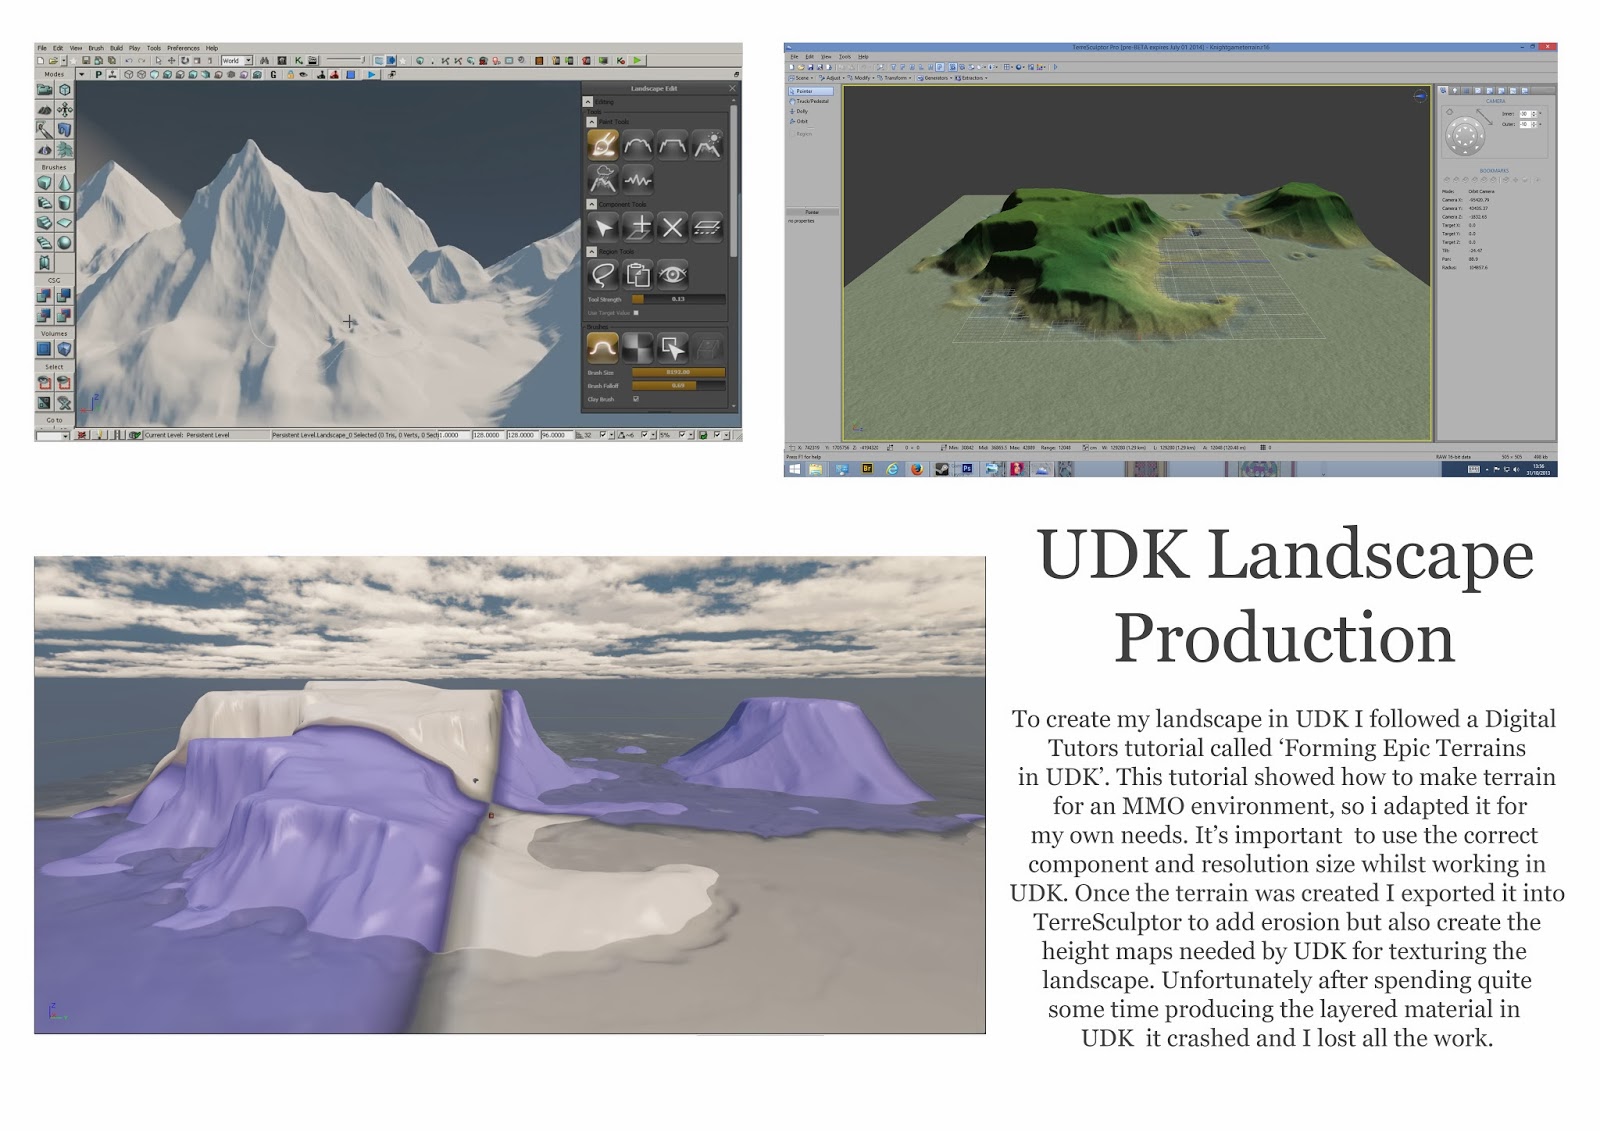Image resolution: width=1600 pixels, height=1131 pixels.
Task: Click the cylinder brush in UDK Brushes
Action: 64,203
